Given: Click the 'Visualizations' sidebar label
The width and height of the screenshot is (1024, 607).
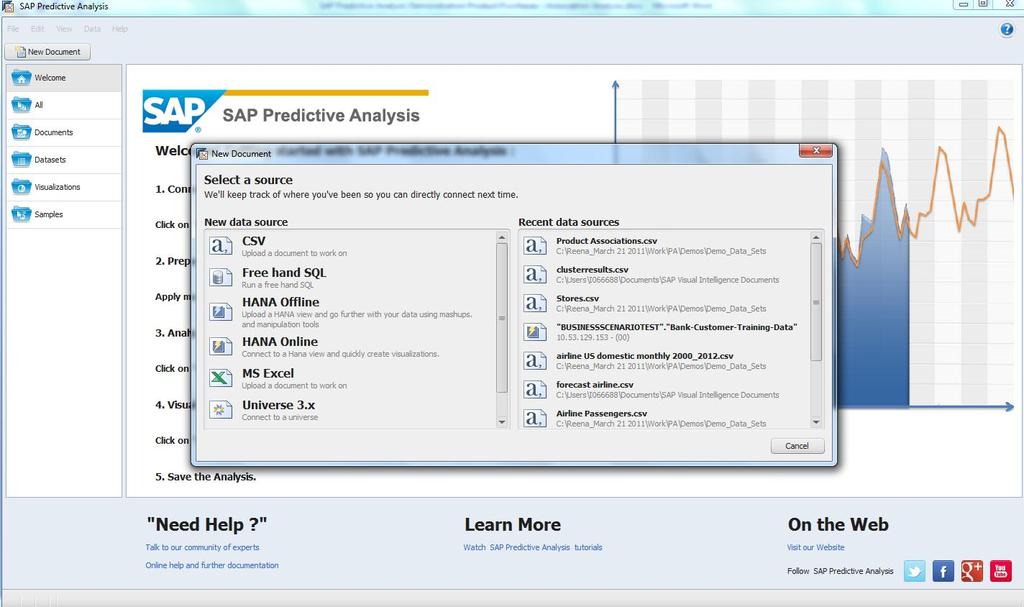Looking at the screenshot, I should pos(57,187).
